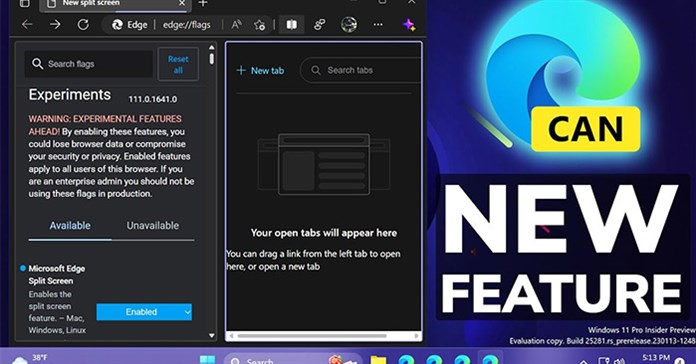Click the forward navigation arrow

55,24
